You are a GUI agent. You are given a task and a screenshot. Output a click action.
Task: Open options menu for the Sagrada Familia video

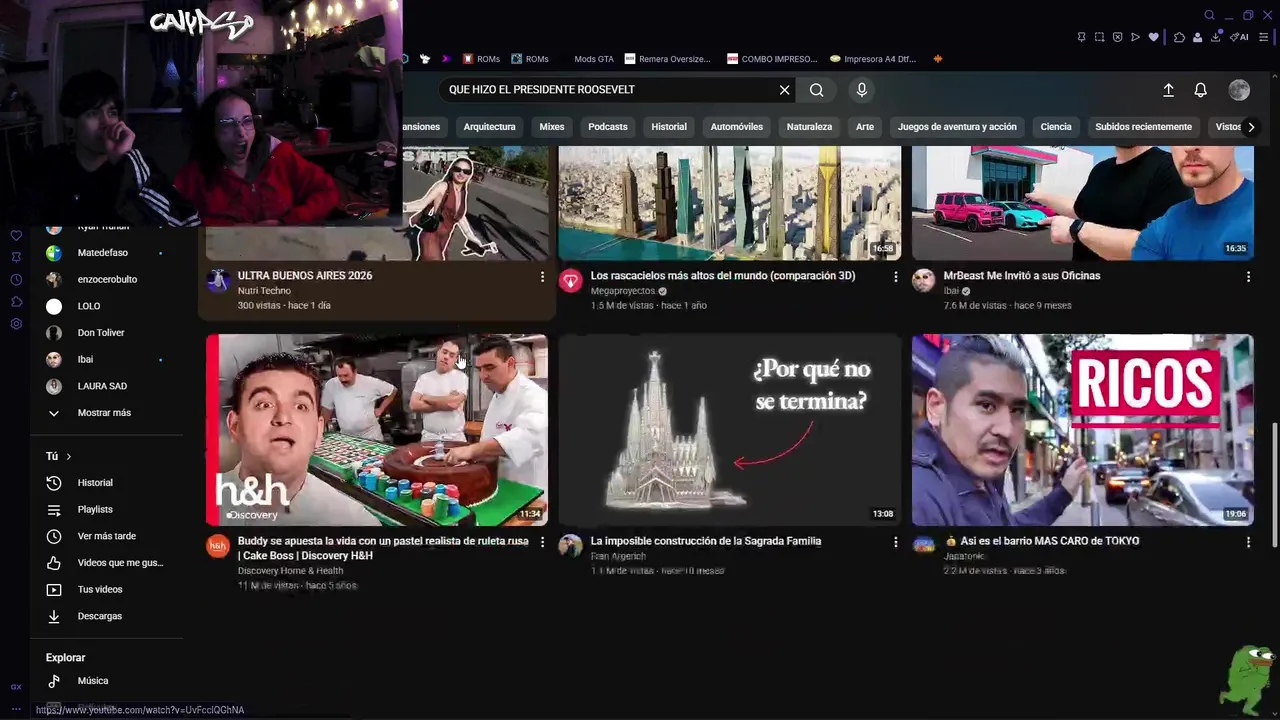tap(896, 542)
